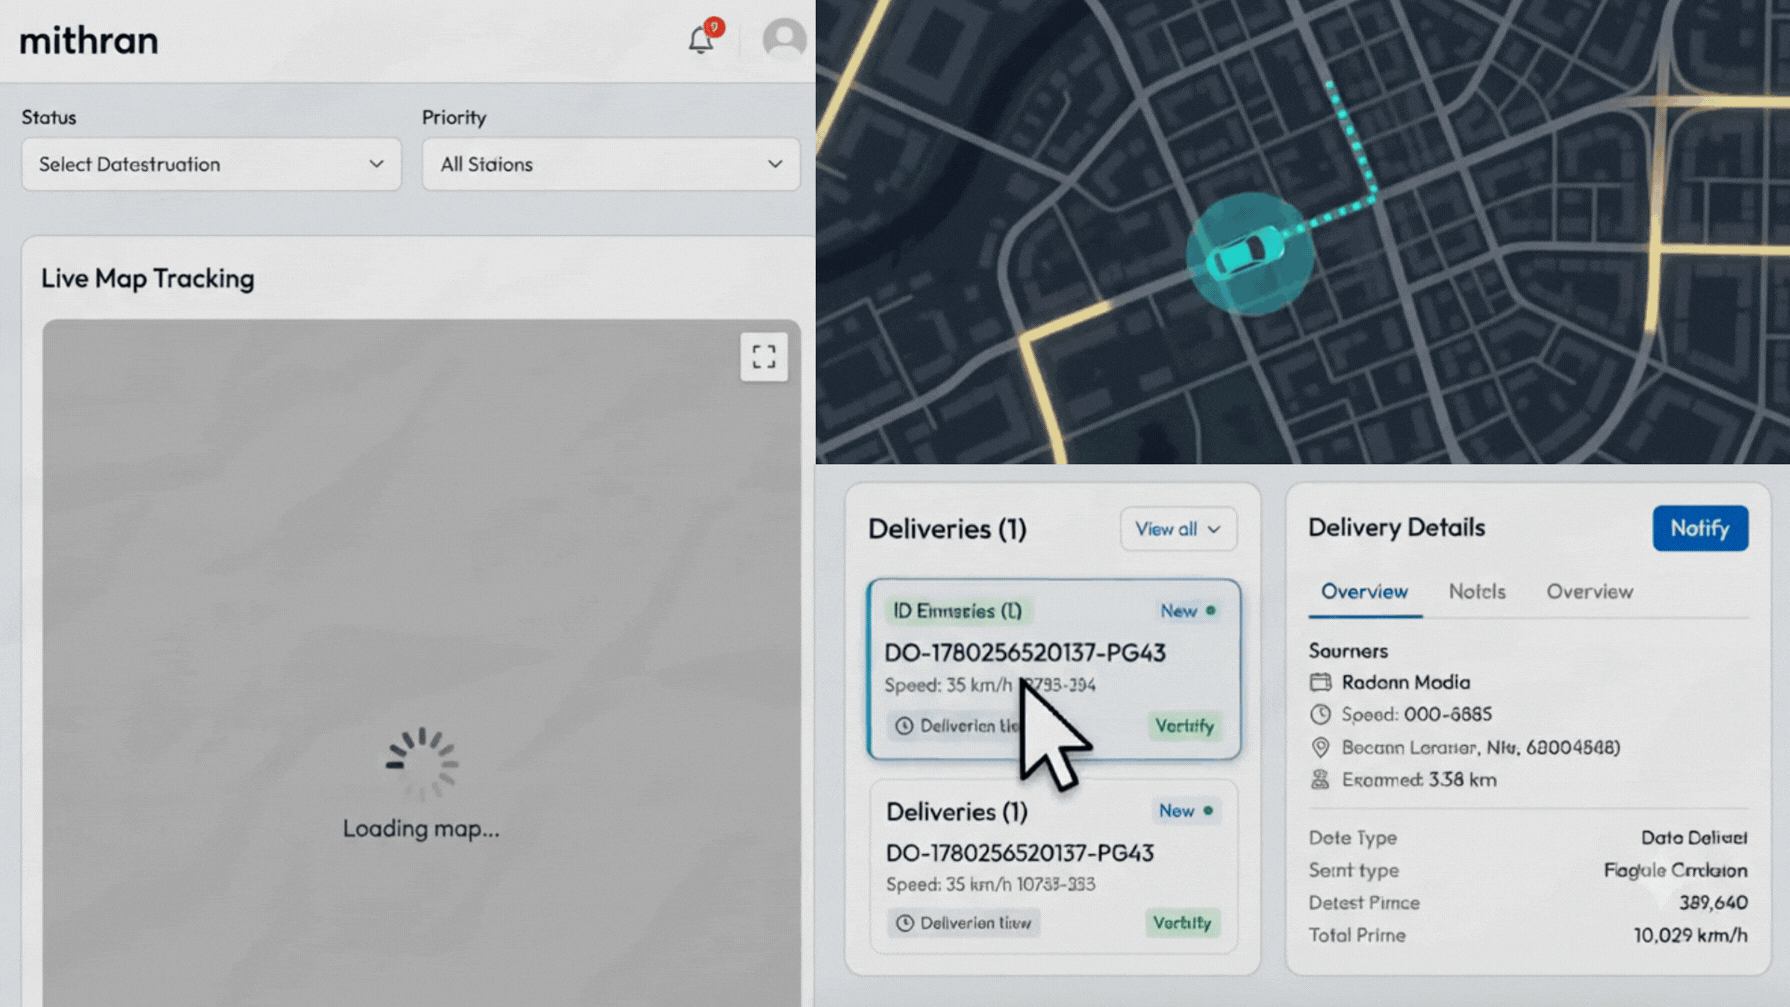
Task: Click the Saurners section label
Action: 1348,651
